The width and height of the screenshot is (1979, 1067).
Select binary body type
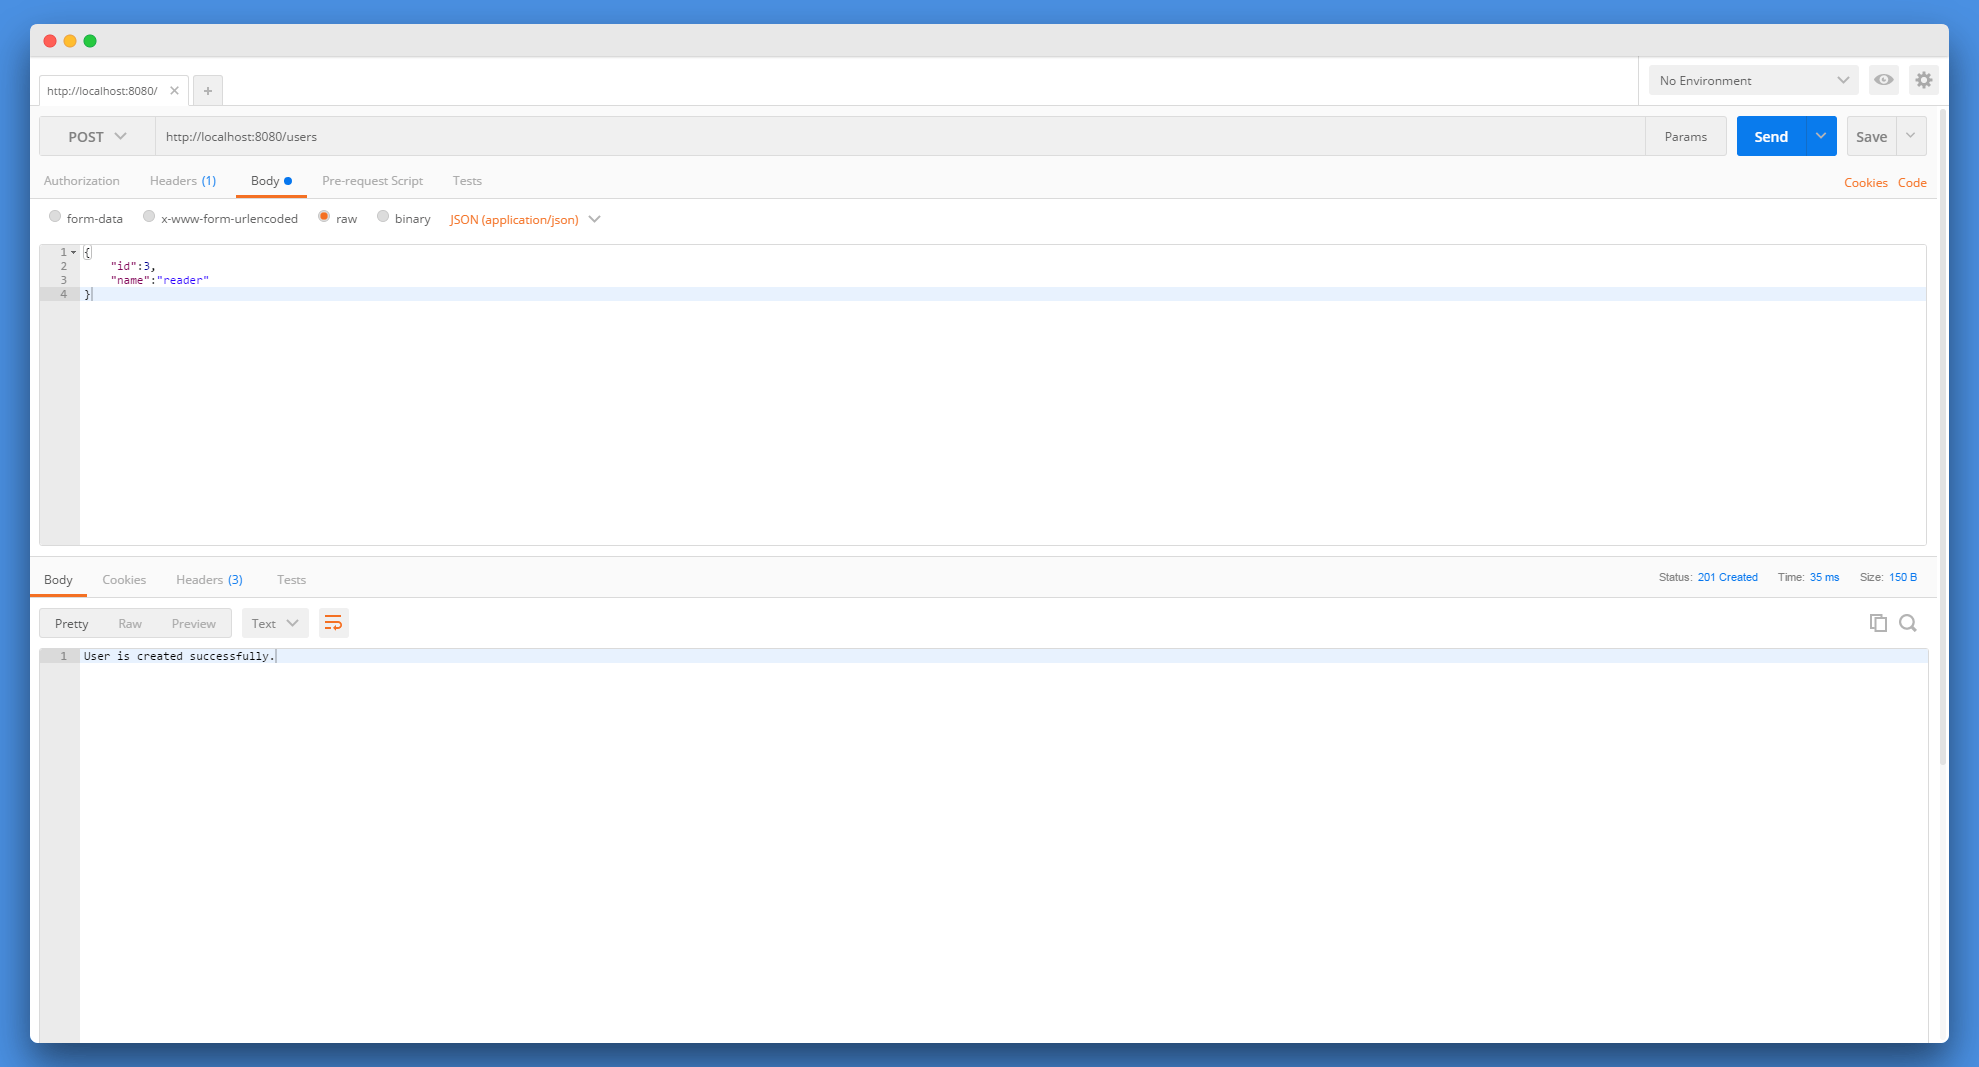(x=383, y=217)
